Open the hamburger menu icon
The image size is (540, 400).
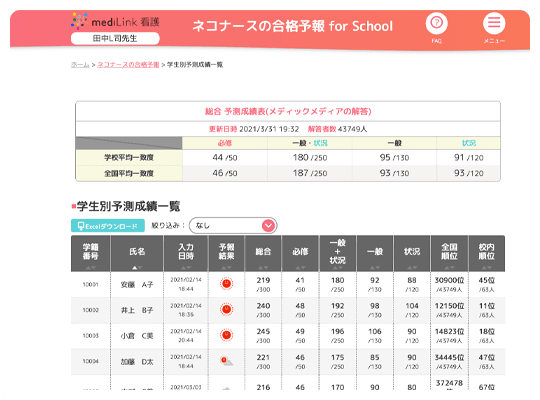click(x=494, y=23)
